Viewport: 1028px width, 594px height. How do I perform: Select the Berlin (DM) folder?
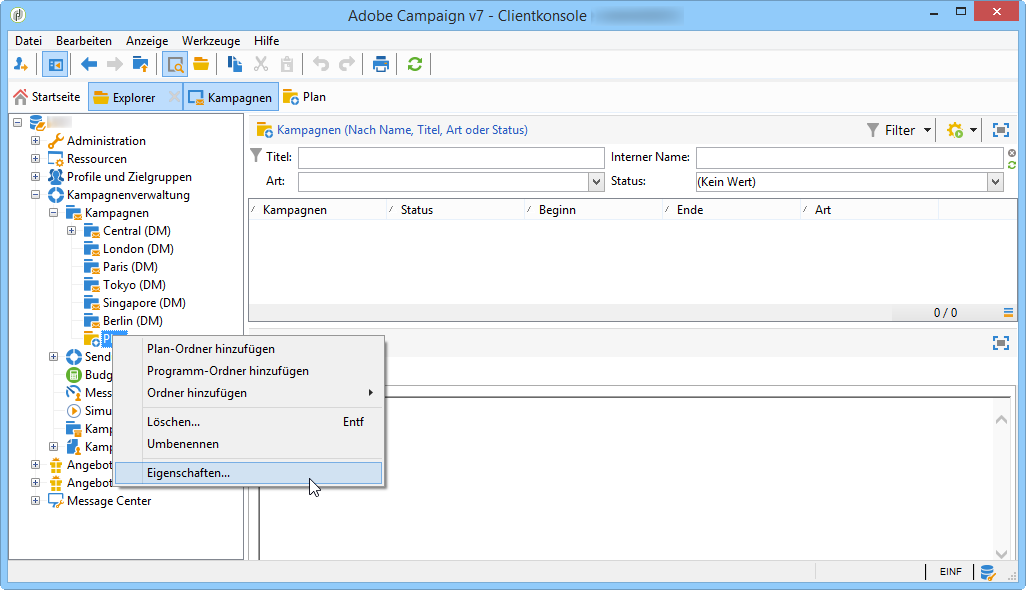click(132, 321)
